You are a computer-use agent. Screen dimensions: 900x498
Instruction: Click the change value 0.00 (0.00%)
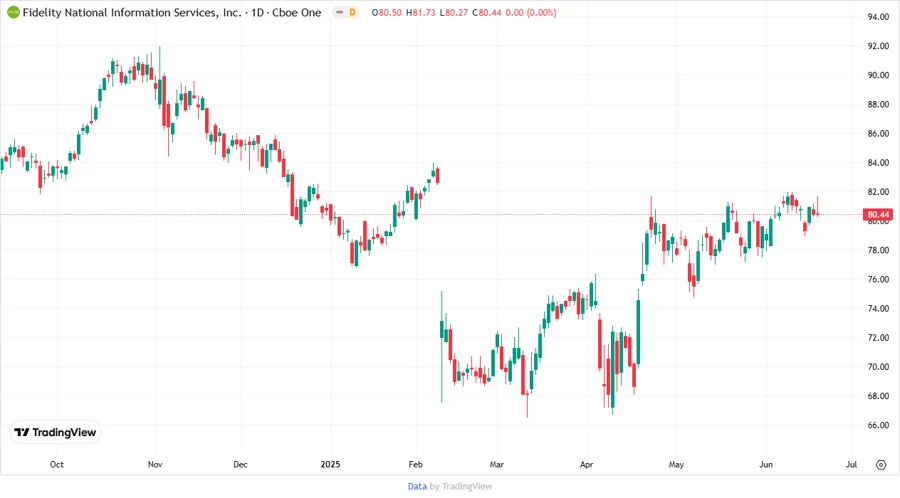[x=531, y=12]
